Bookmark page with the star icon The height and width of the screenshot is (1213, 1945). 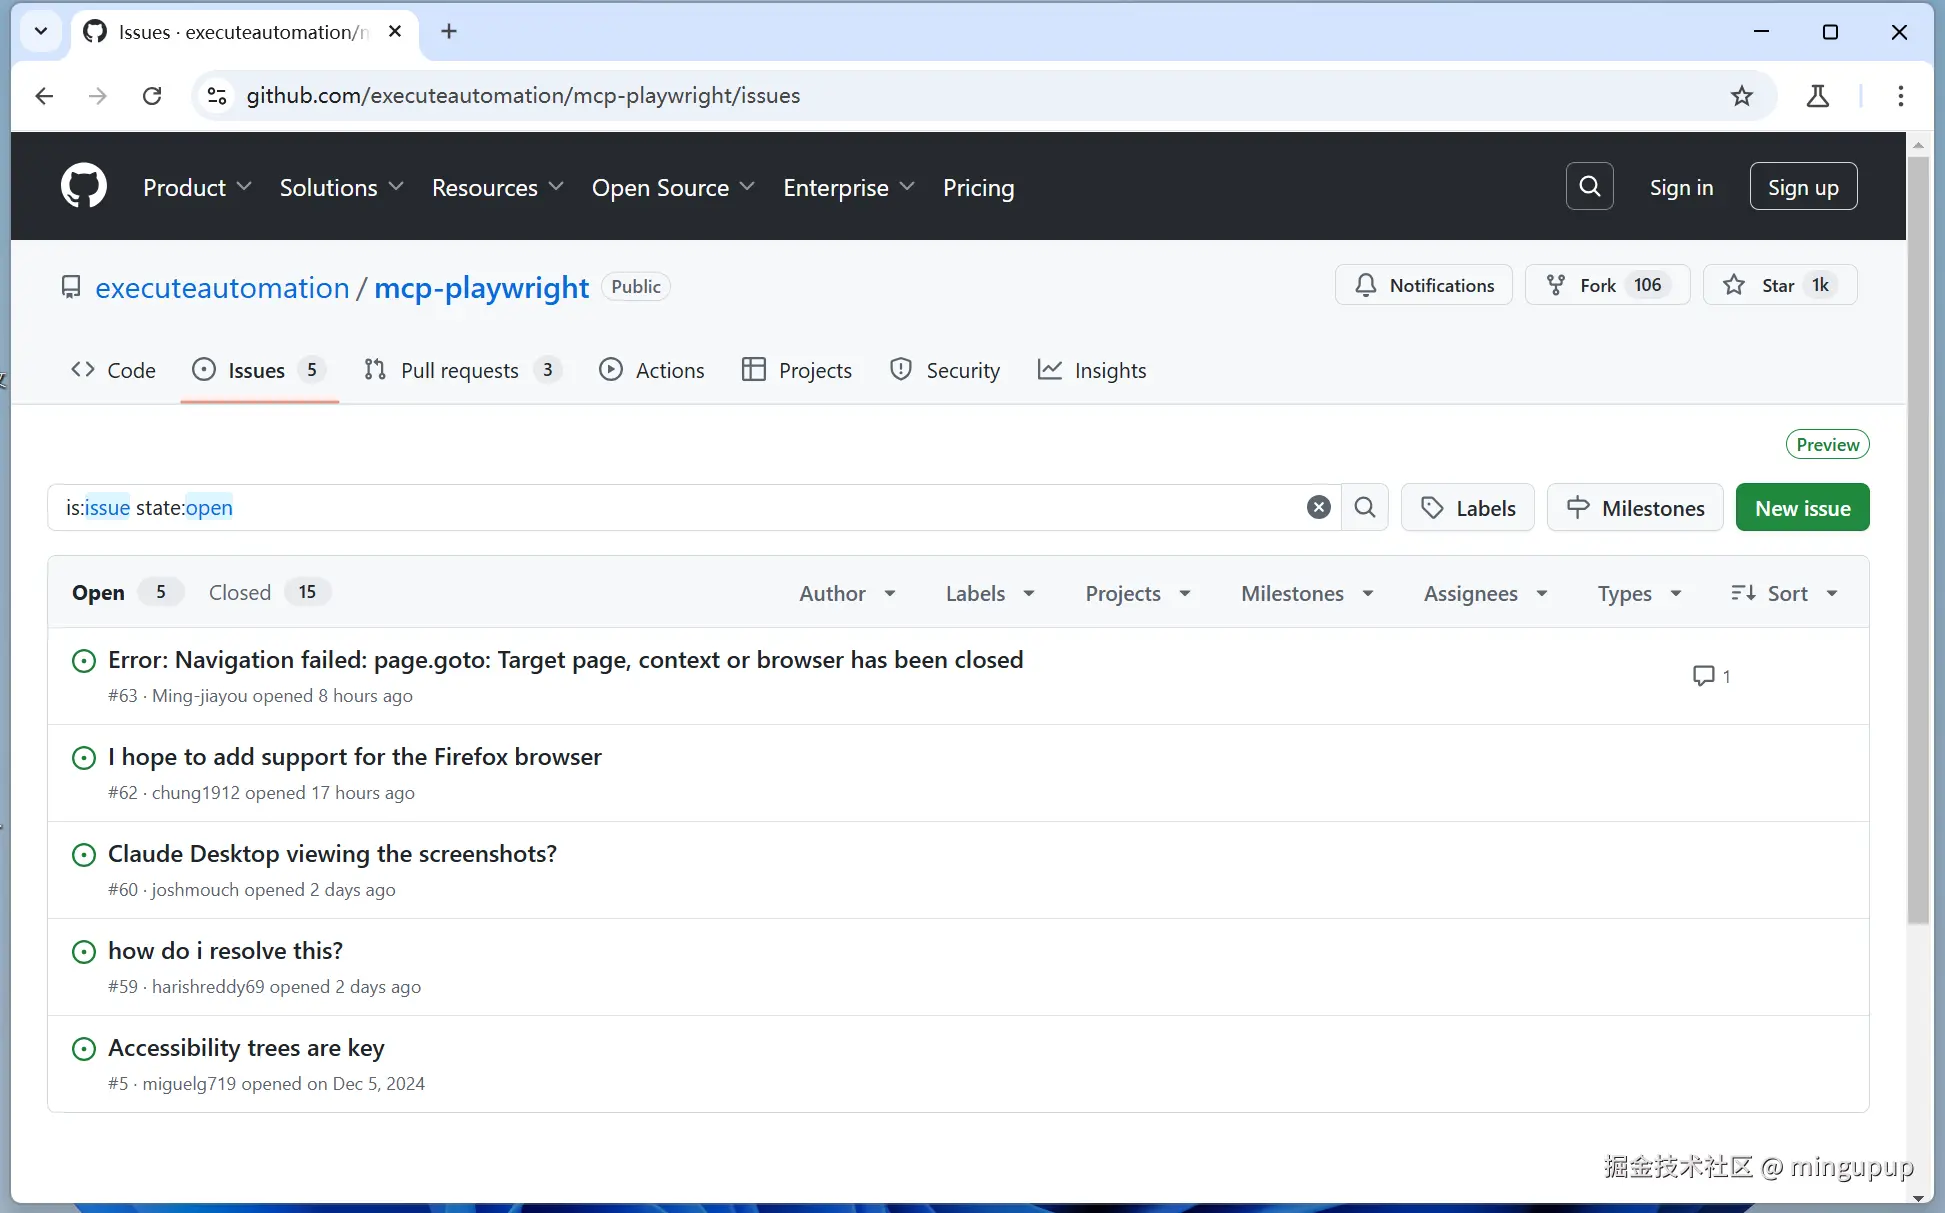[1741, 96]
